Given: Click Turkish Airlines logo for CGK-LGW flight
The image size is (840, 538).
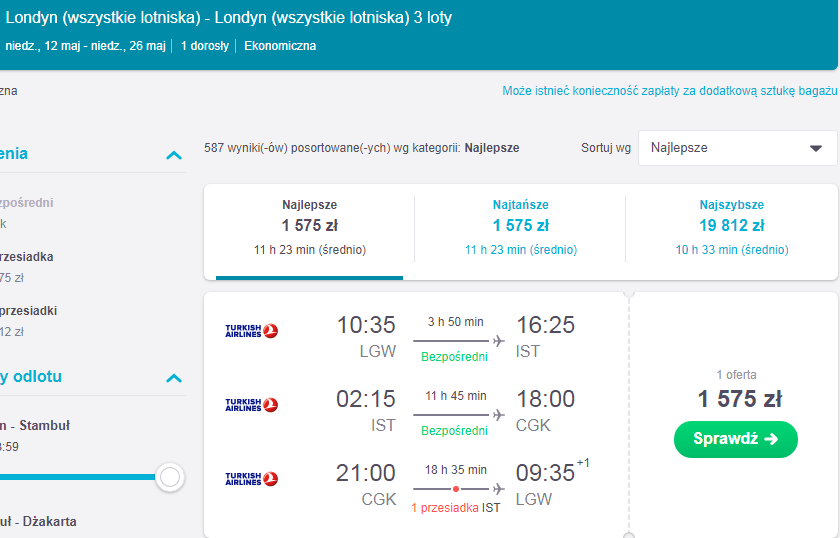Looking at the screenshot, I should tap(251, 479).
